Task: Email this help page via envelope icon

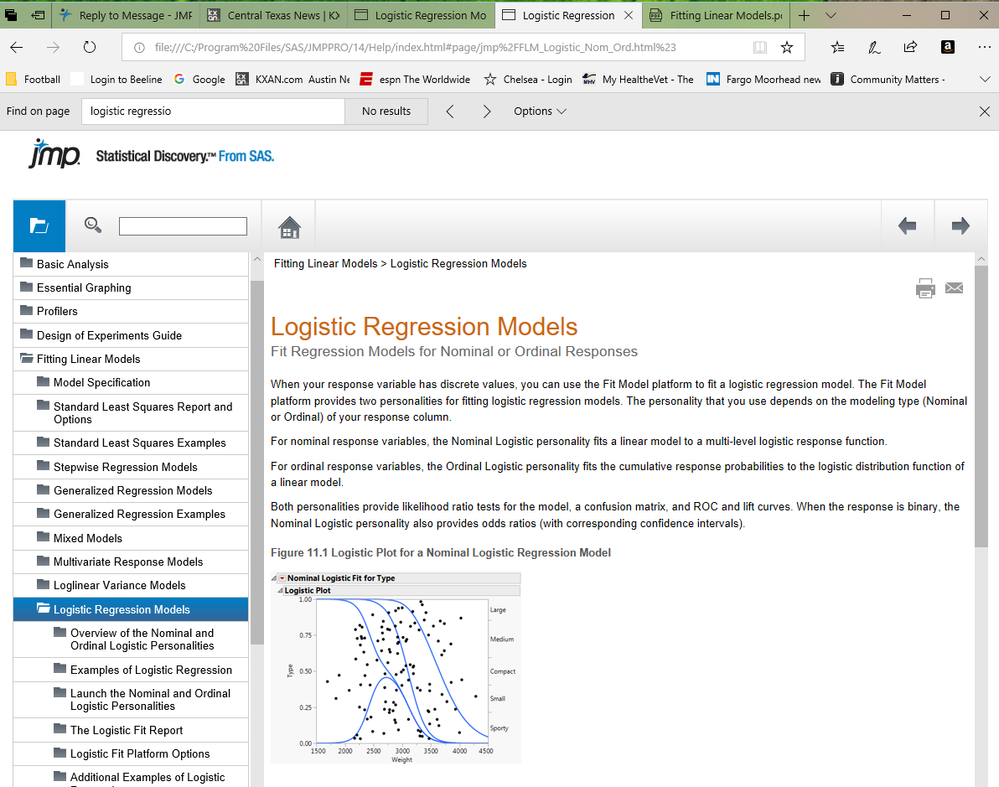Action: coord(954,288)
